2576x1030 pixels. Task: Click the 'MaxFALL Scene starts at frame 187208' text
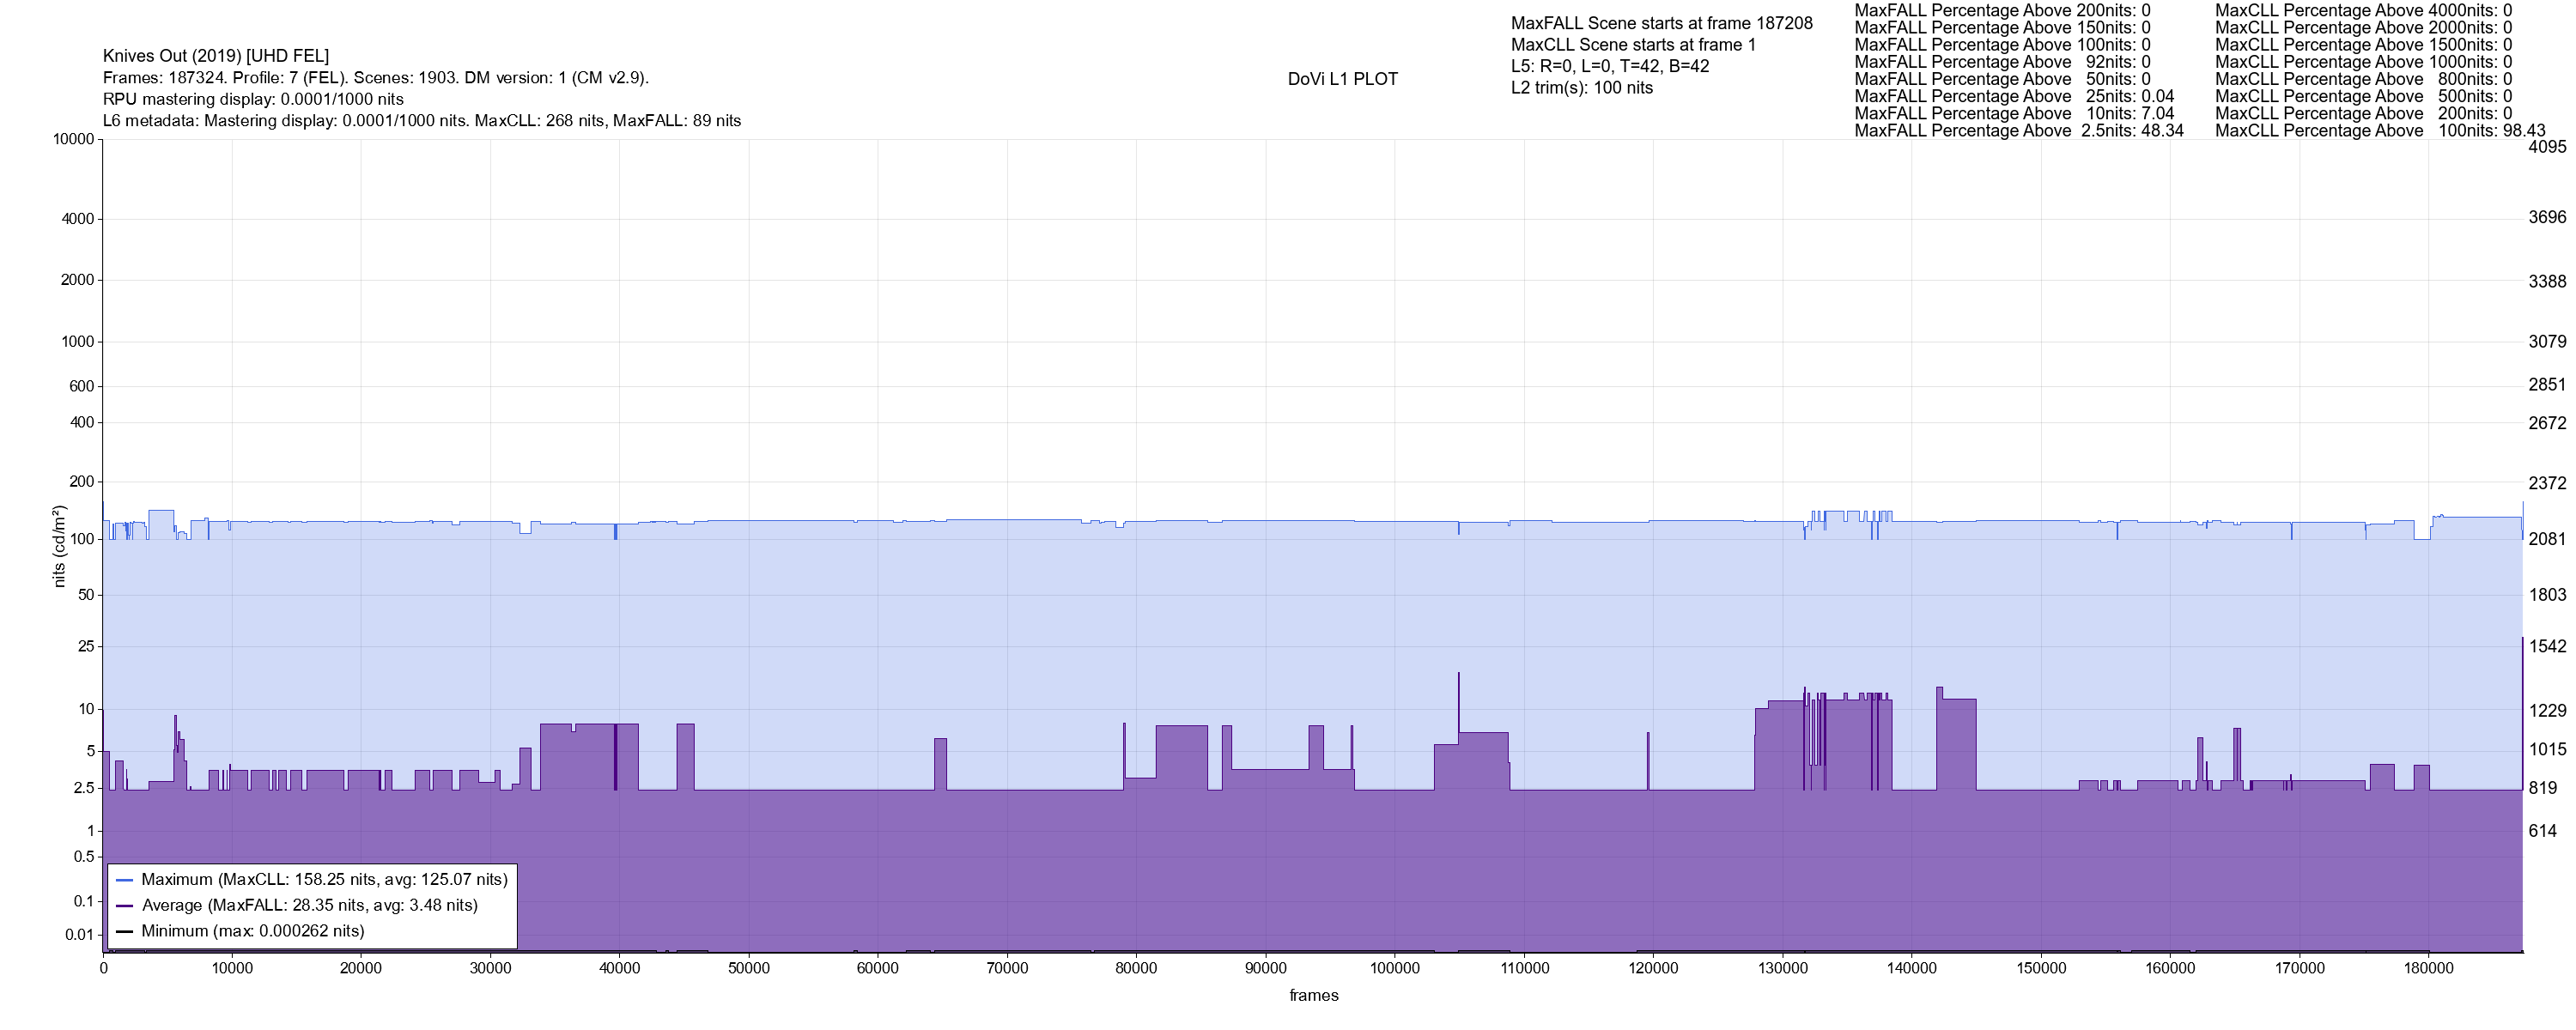coord(1661,23)
